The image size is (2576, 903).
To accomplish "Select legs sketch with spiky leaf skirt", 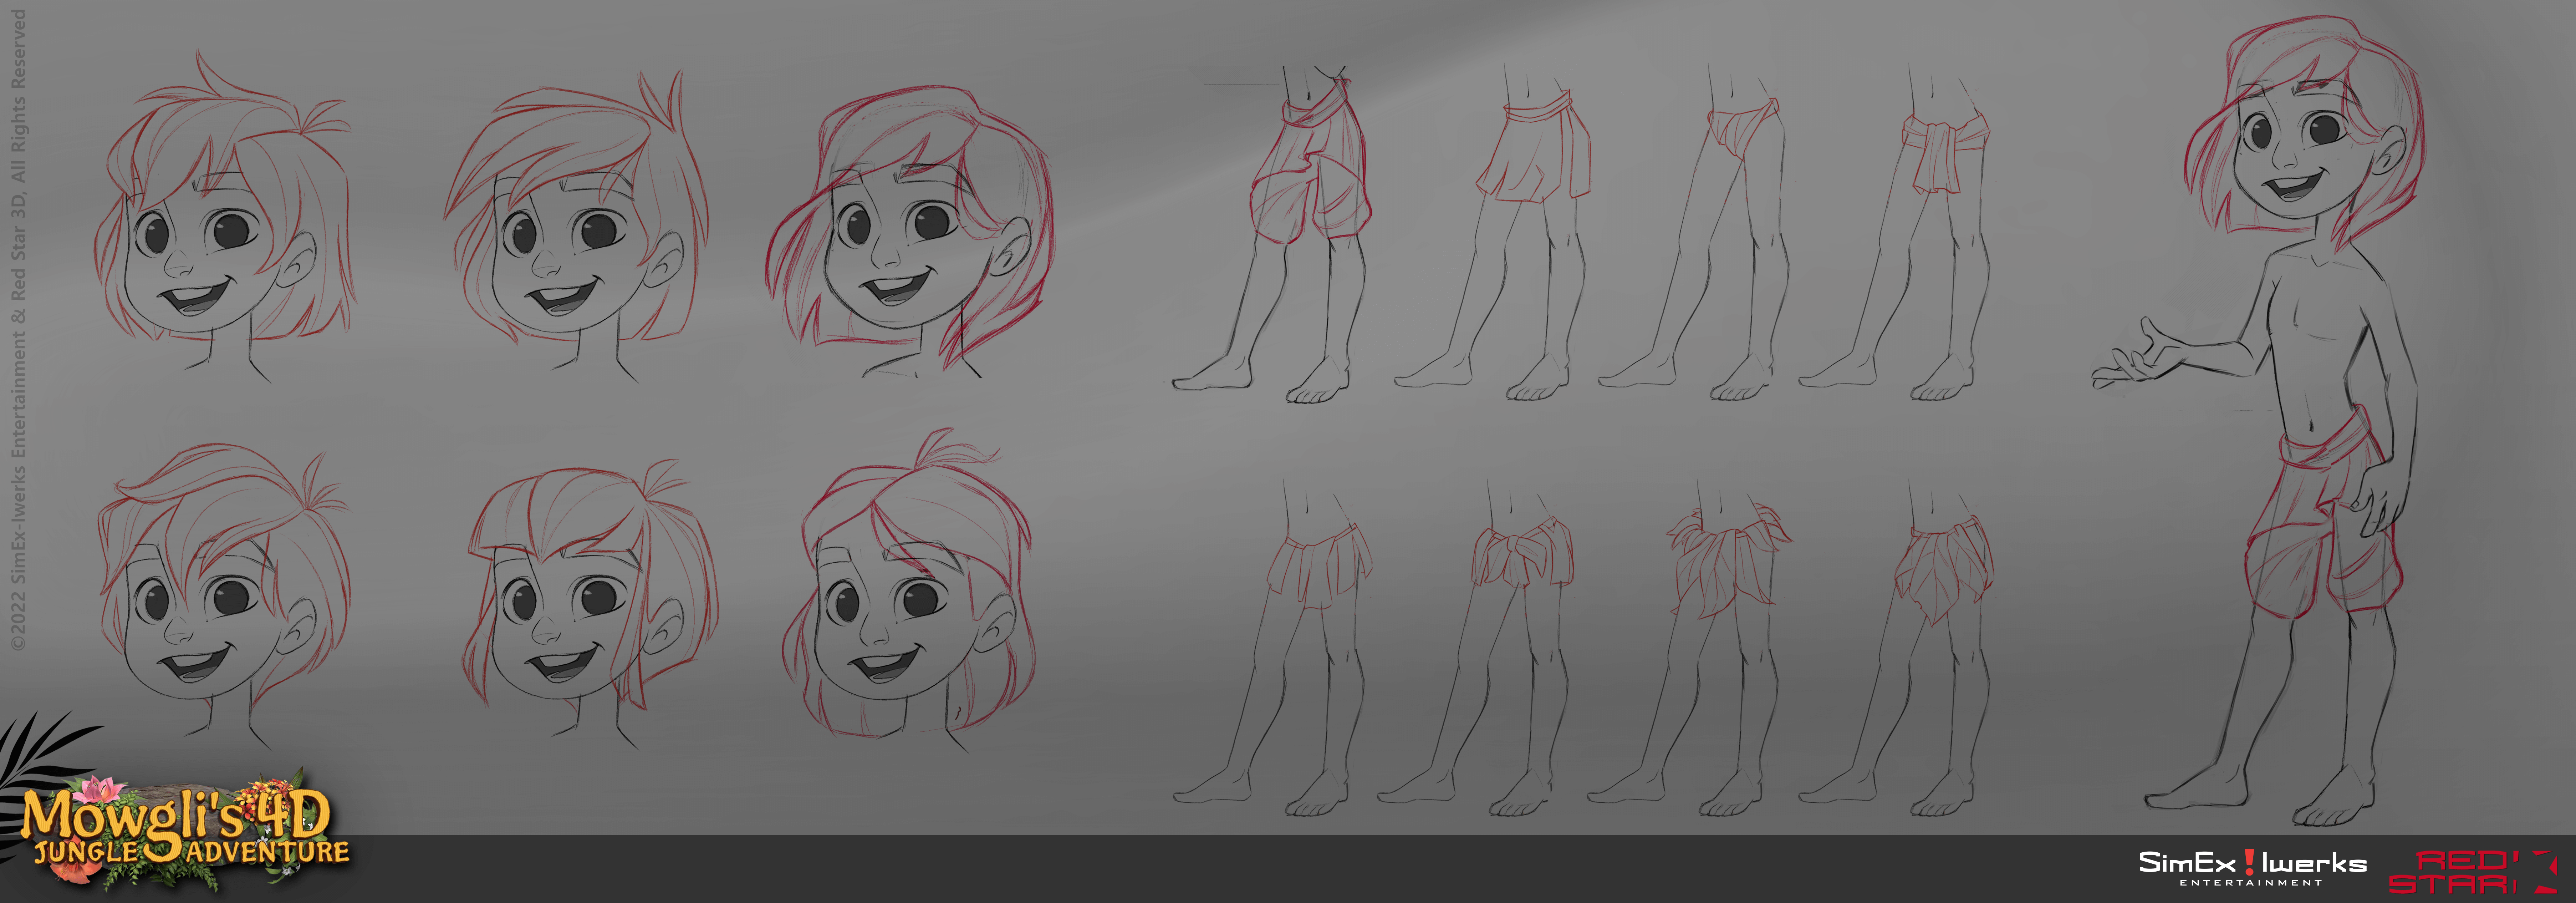I will 1690,648.
